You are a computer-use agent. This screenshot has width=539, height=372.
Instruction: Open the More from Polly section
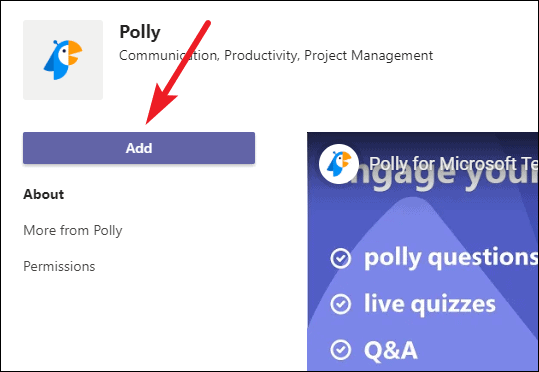73,230
